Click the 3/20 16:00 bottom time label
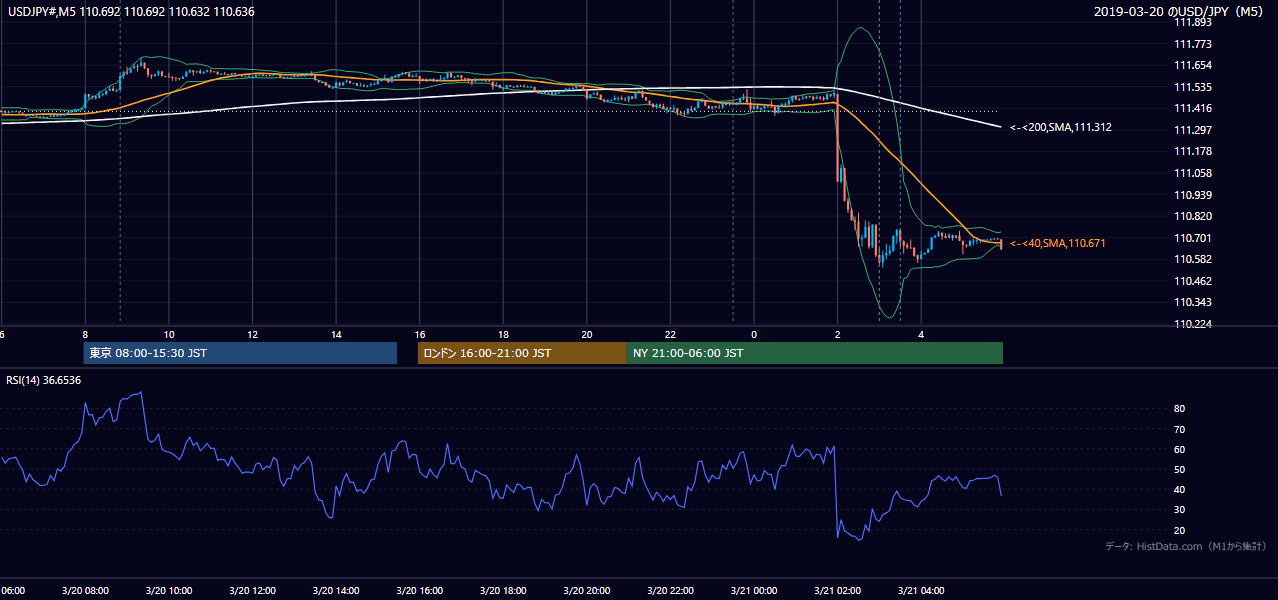This screenshot has width=1278, height=600. pyautogui.click(x=420, y=590)
